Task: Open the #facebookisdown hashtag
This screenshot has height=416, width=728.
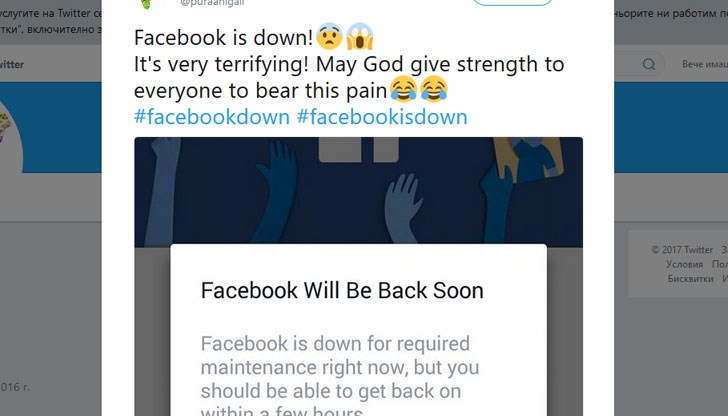Action: click(x=382, y=117)
